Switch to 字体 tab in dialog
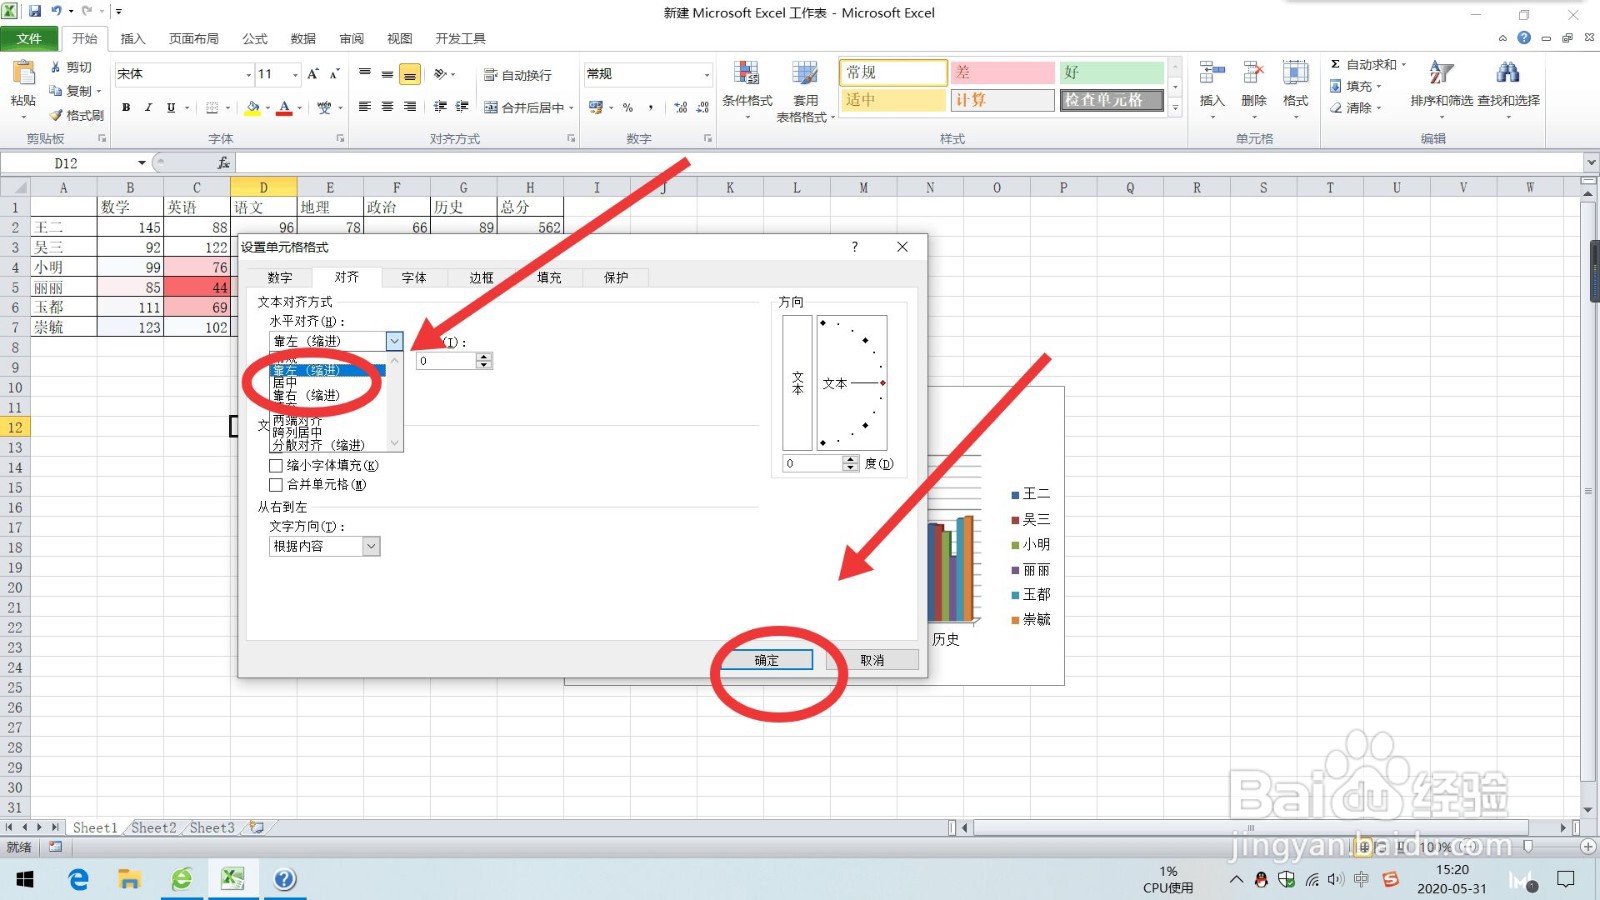The width and height of the screenshot is (1600, 900). pos(414,277)
